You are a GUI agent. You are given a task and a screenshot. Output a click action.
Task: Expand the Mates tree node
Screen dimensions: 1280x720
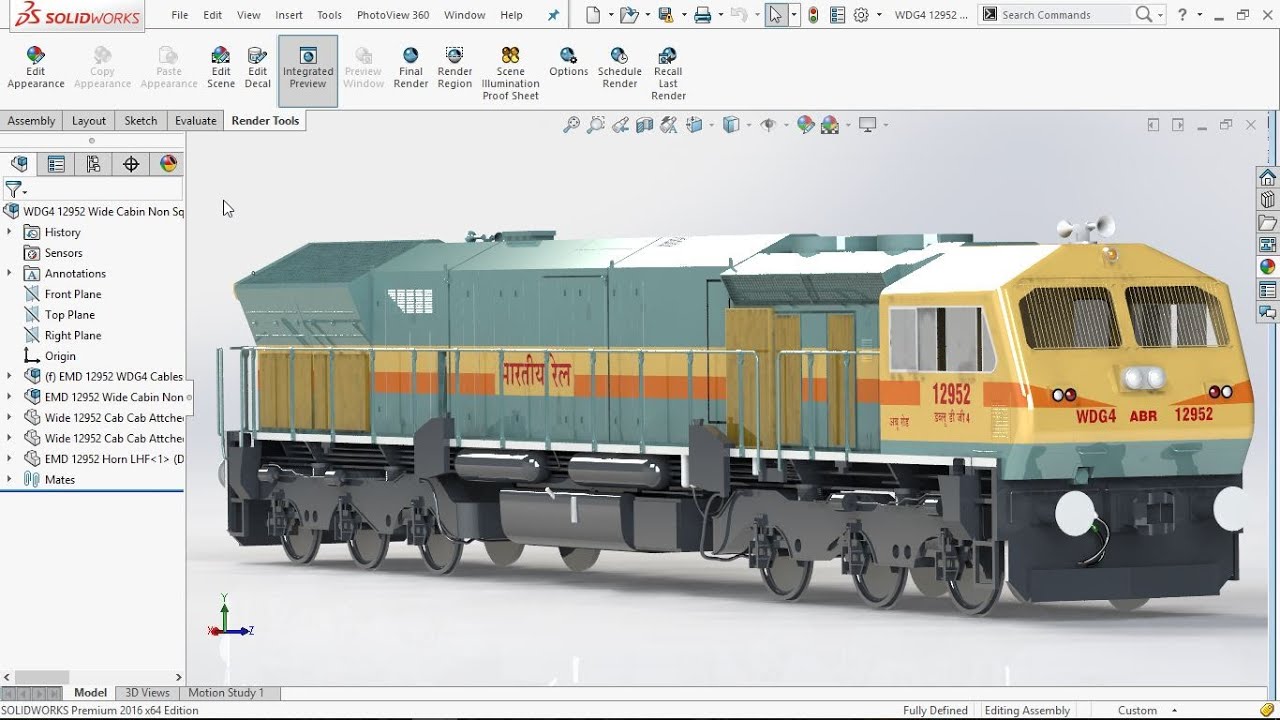pyautogui.click(x=9, y=479)
